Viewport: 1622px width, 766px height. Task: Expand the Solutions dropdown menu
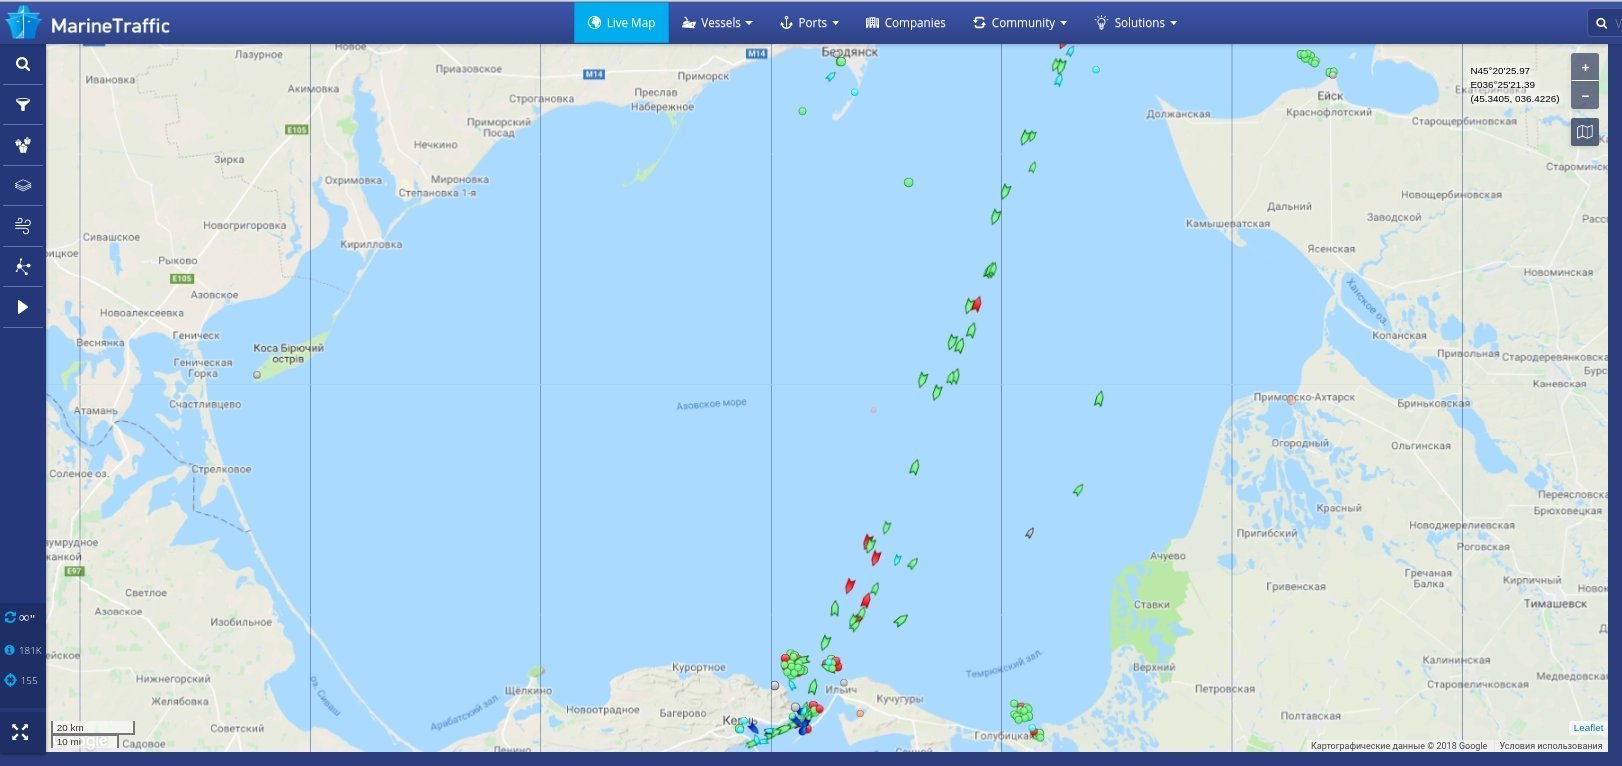pos(1135,23)
